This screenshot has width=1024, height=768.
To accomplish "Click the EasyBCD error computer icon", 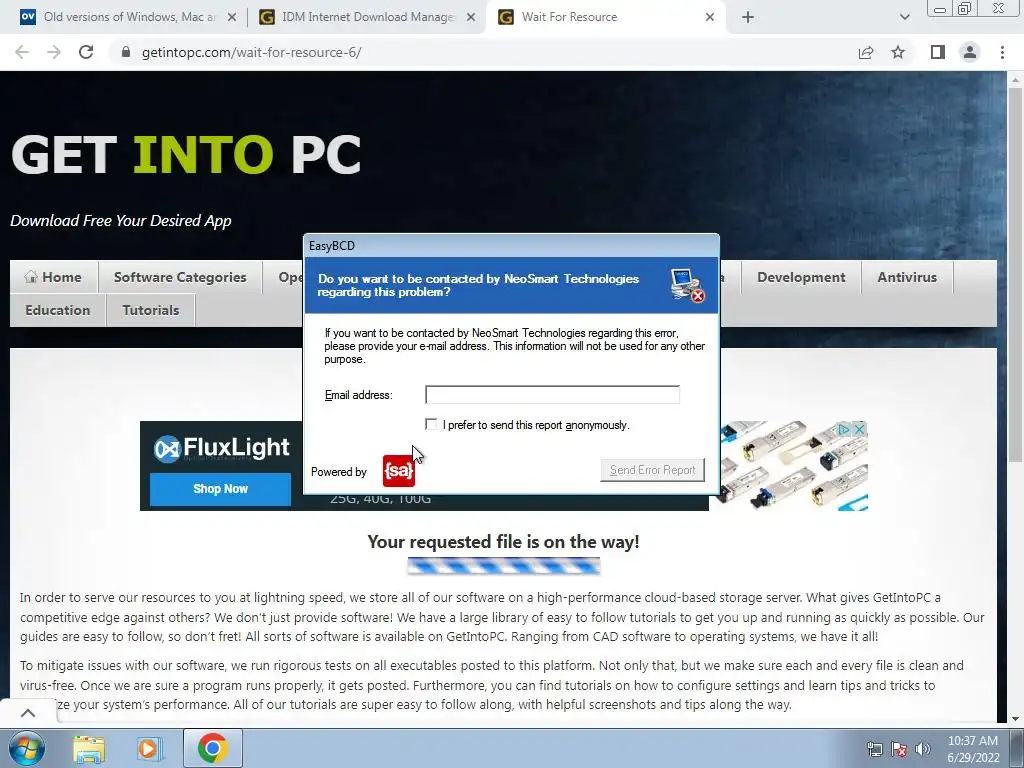I will (688, 285).
